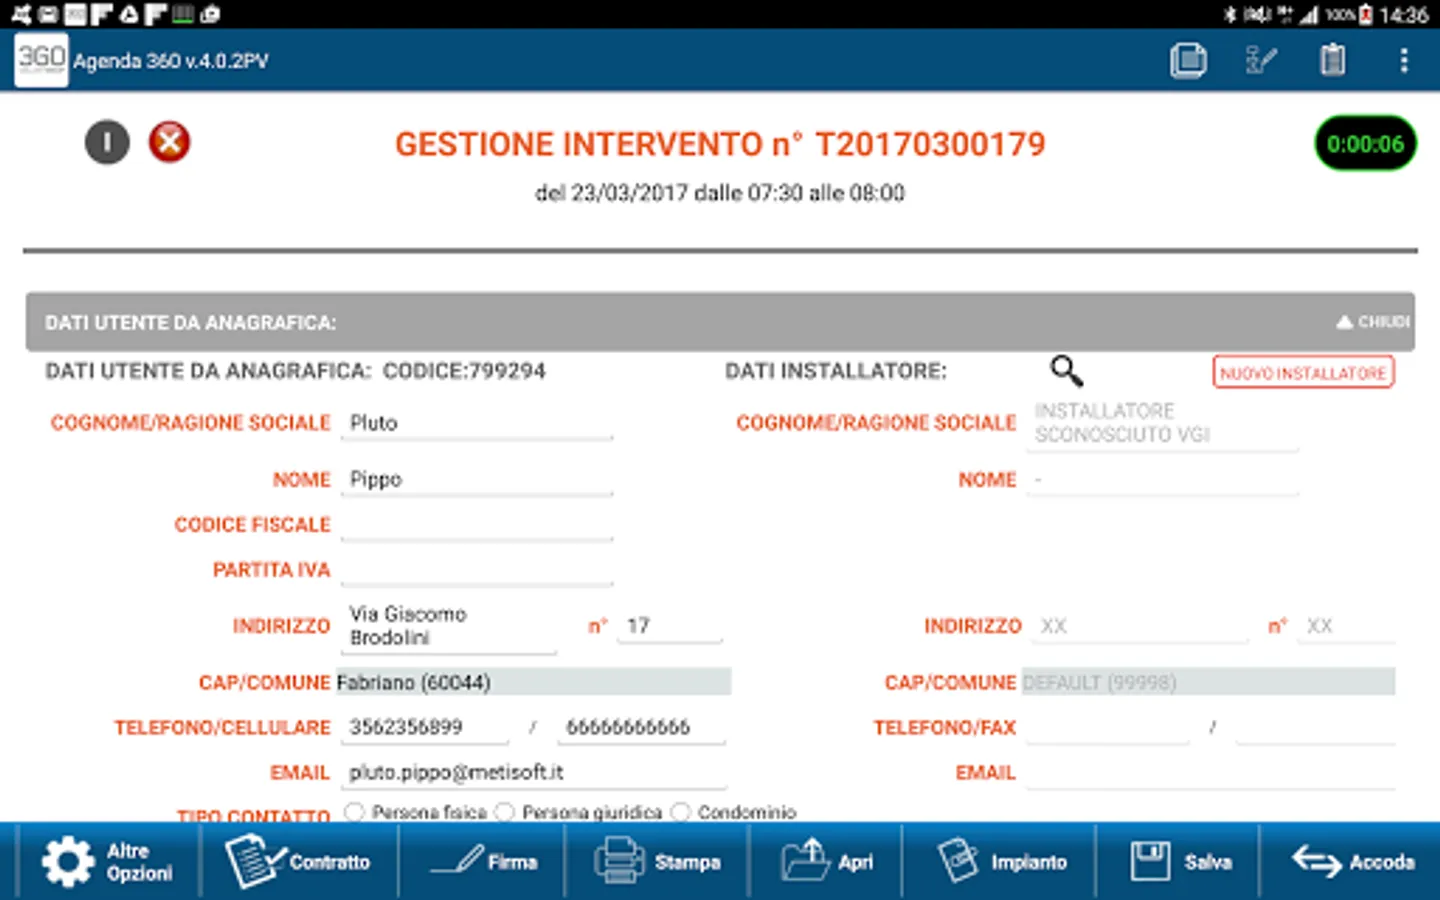Click the NUOVO INSTALLATORE button
This screenshot has height=900, width=1440.
[x=1303, y=373]
